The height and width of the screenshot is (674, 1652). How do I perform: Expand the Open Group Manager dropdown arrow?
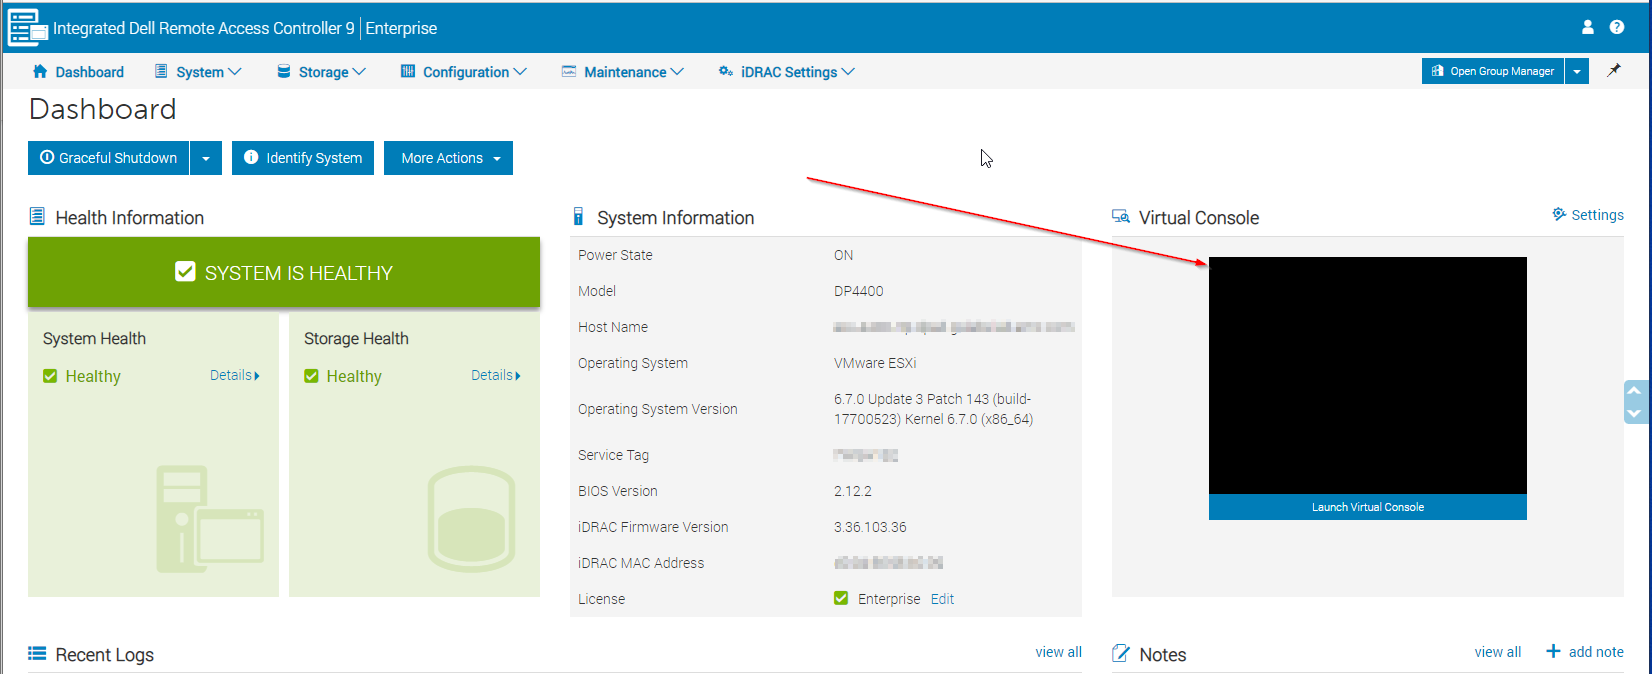click(x=1577, y=71)
